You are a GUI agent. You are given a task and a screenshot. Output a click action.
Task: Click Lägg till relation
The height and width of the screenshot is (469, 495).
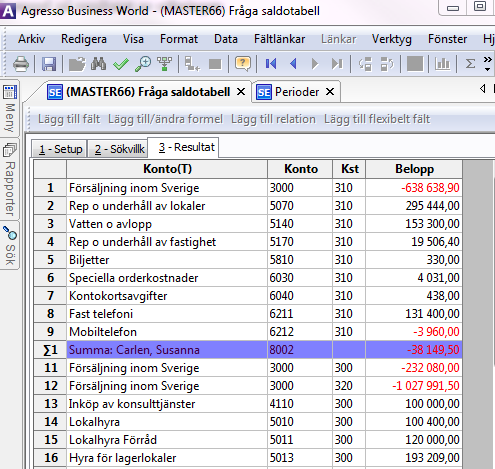273,119
